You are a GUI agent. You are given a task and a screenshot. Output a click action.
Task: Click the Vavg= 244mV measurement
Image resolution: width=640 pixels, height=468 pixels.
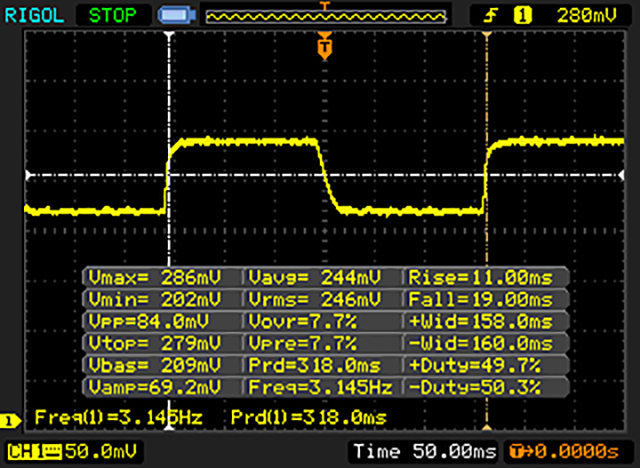point(315,278)
